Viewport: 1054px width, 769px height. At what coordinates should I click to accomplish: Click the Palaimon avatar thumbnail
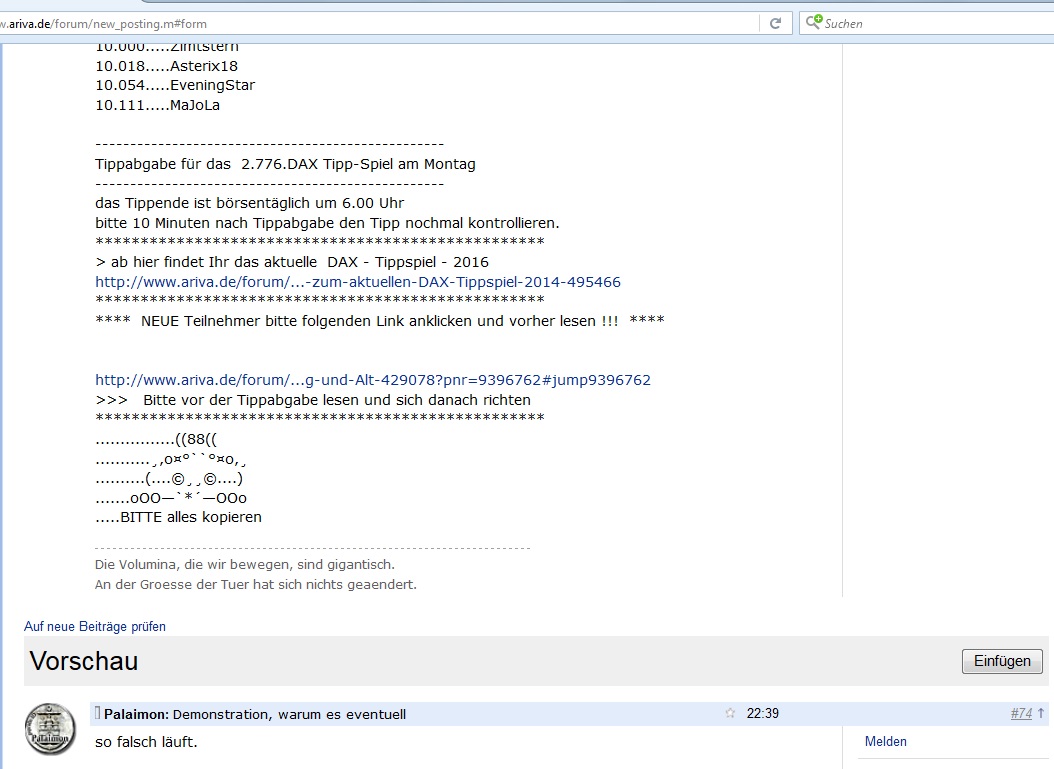(50, 729)
